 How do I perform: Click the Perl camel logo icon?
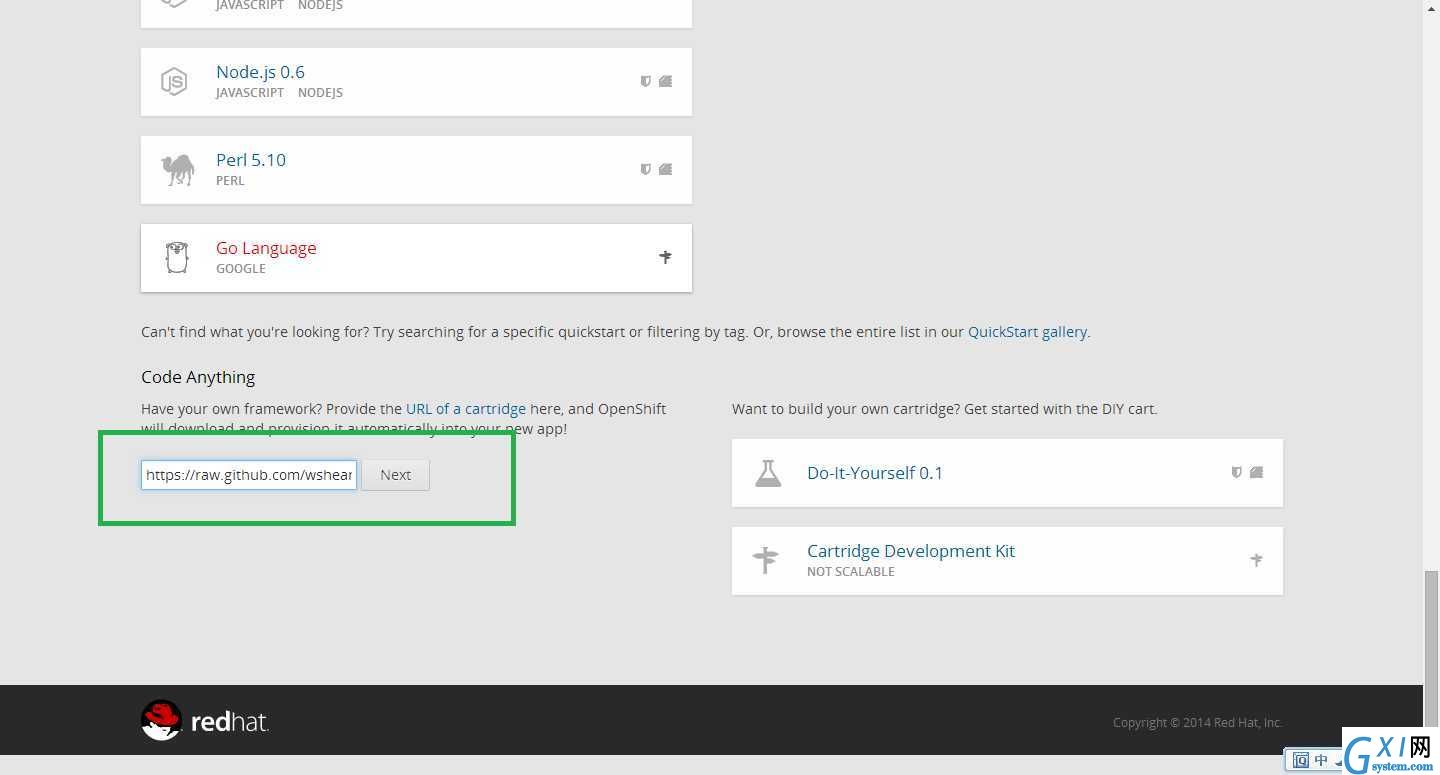point(177,169)
